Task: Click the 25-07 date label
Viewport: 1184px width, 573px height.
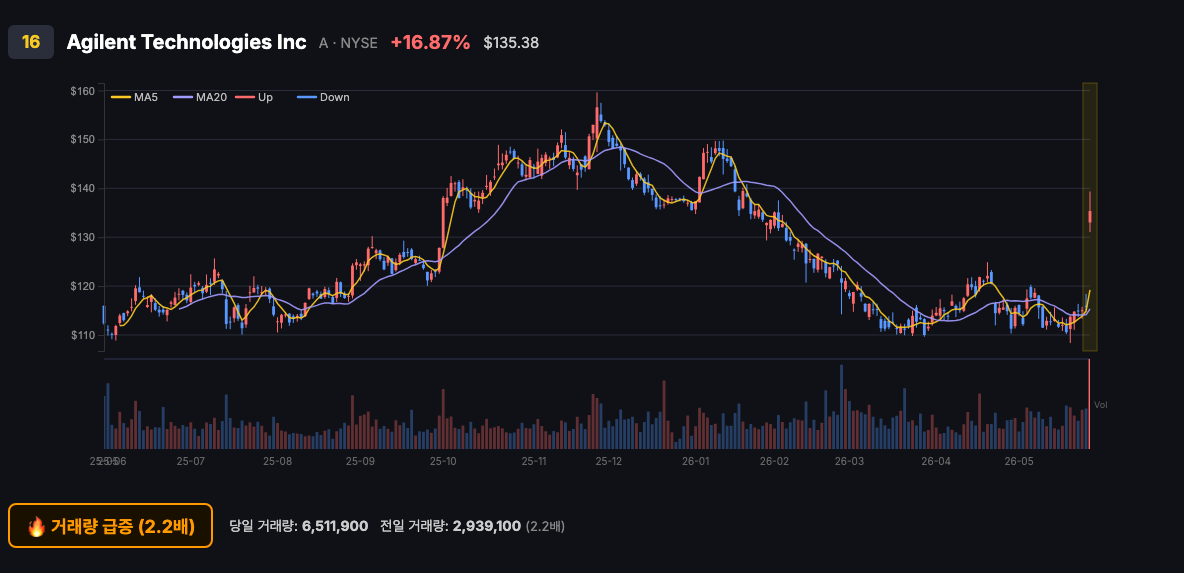Action: tap(190, 461)
